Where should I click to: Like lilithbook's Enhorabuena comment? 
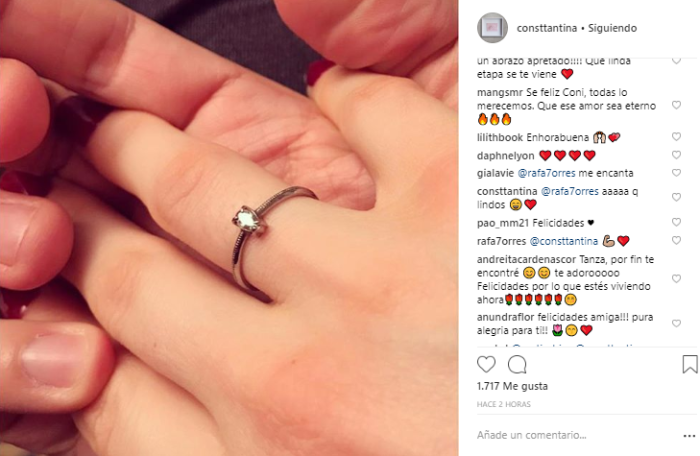676,137
